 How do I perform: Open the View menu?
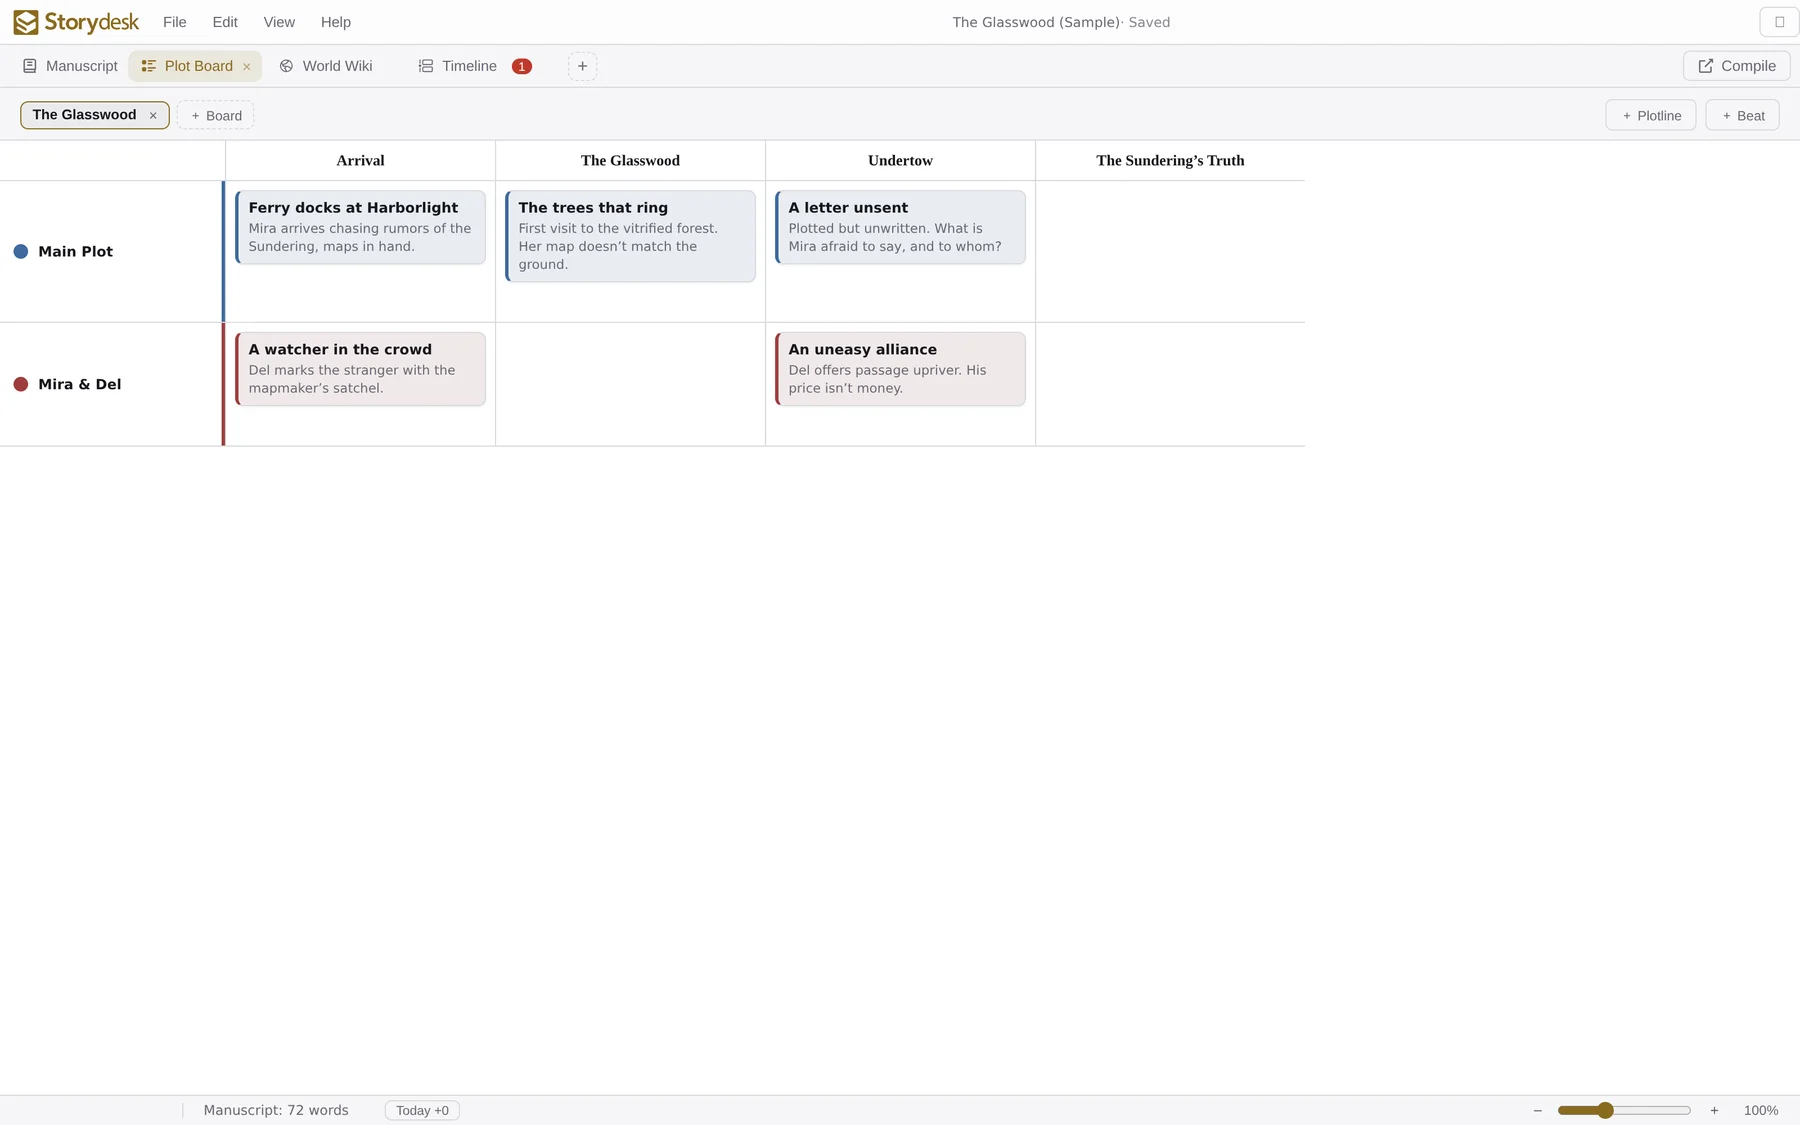click(279, 22)
